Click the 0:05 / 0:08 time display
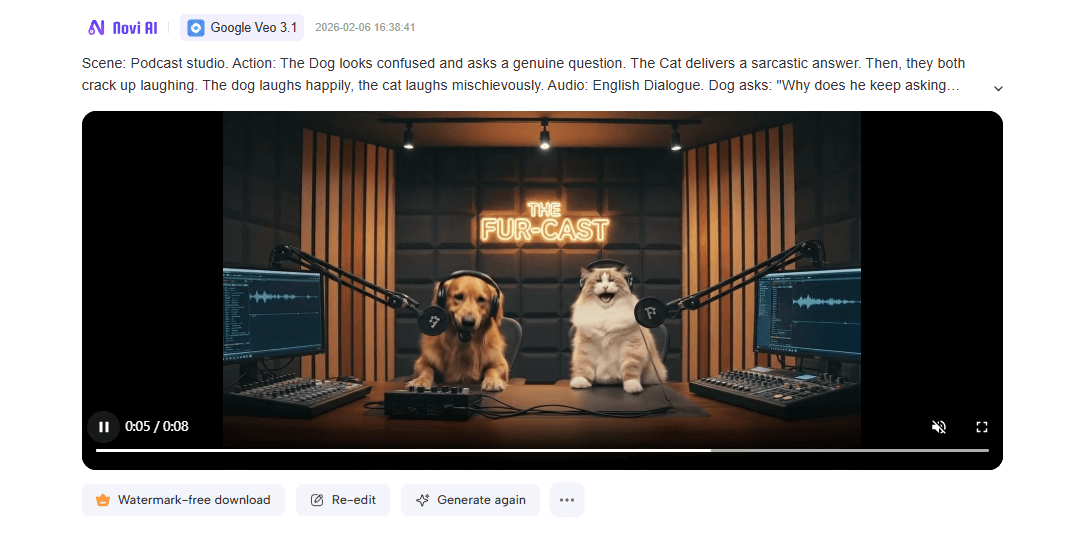 [x=156, y=427]
